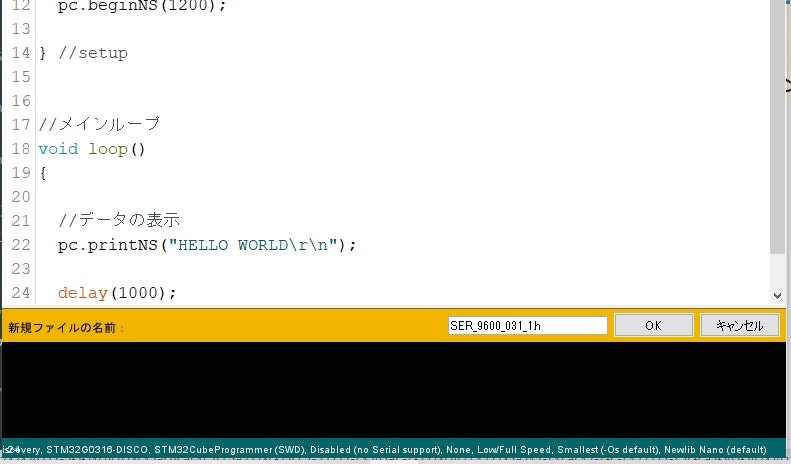Click 'Smallest (-Os default)' in status bar
The width and height of the screenshot is (791, 464).
(x=608, y=450)
